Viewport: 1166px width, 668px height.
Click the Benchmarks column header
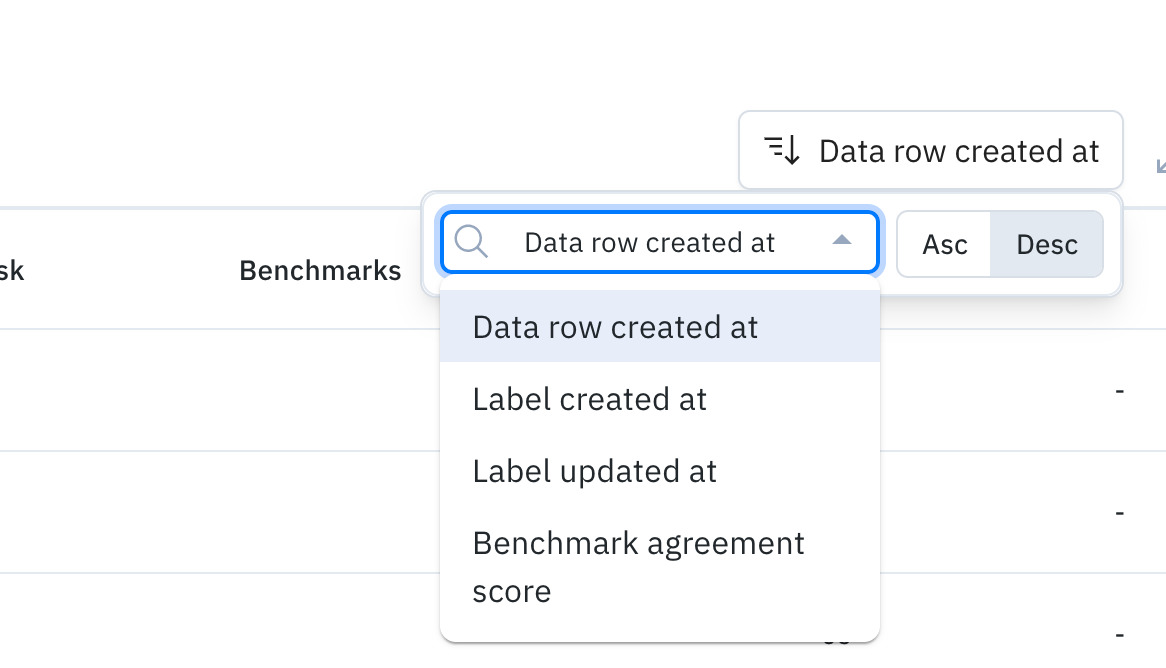[320, 270]
